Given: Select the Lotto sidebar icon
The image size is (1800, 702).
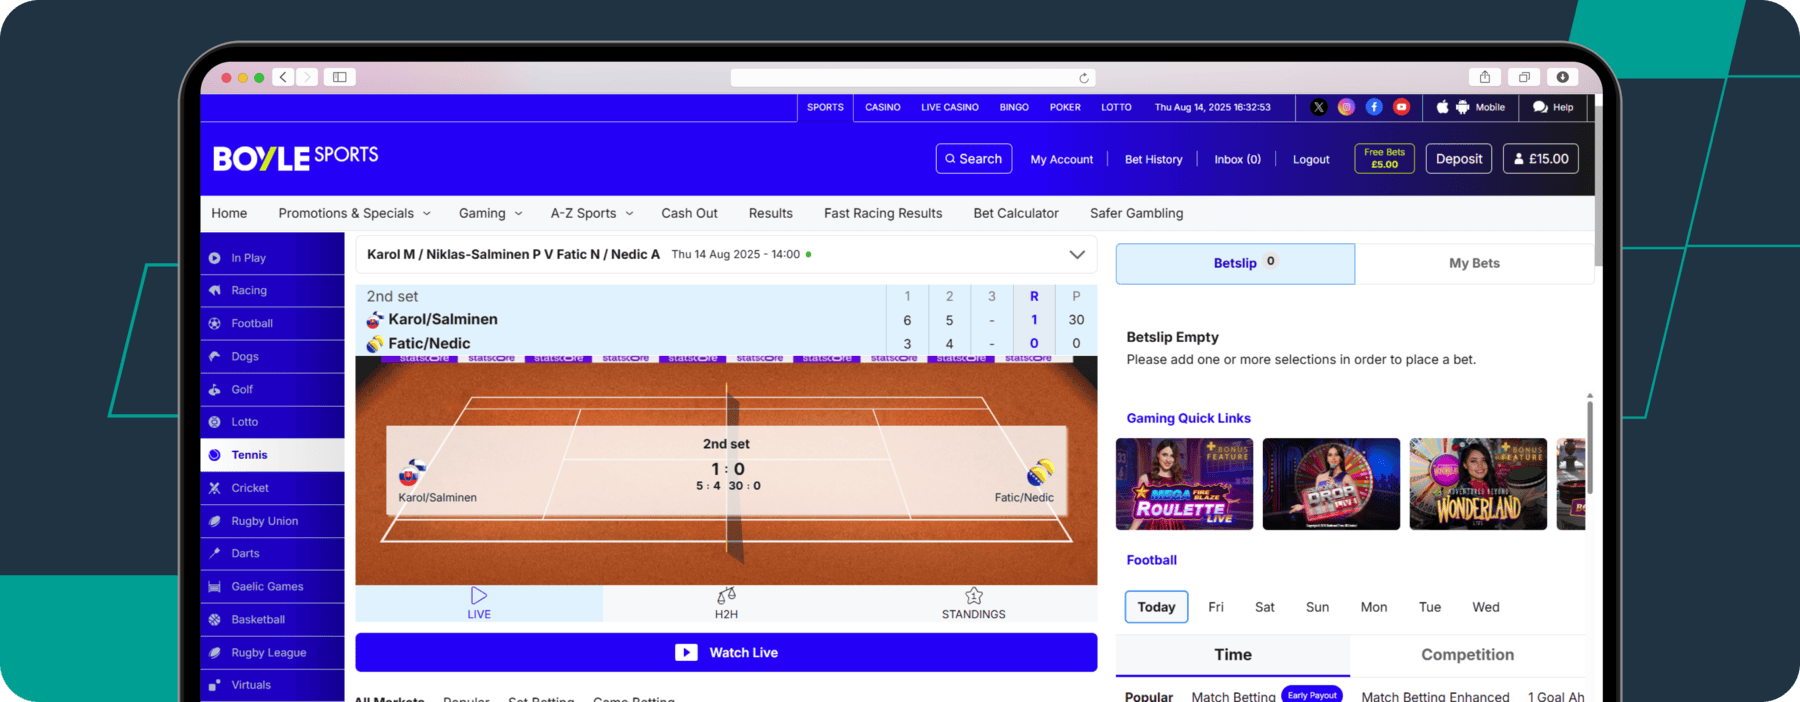Looking at the screenshot, I should [x=214, y=422].
